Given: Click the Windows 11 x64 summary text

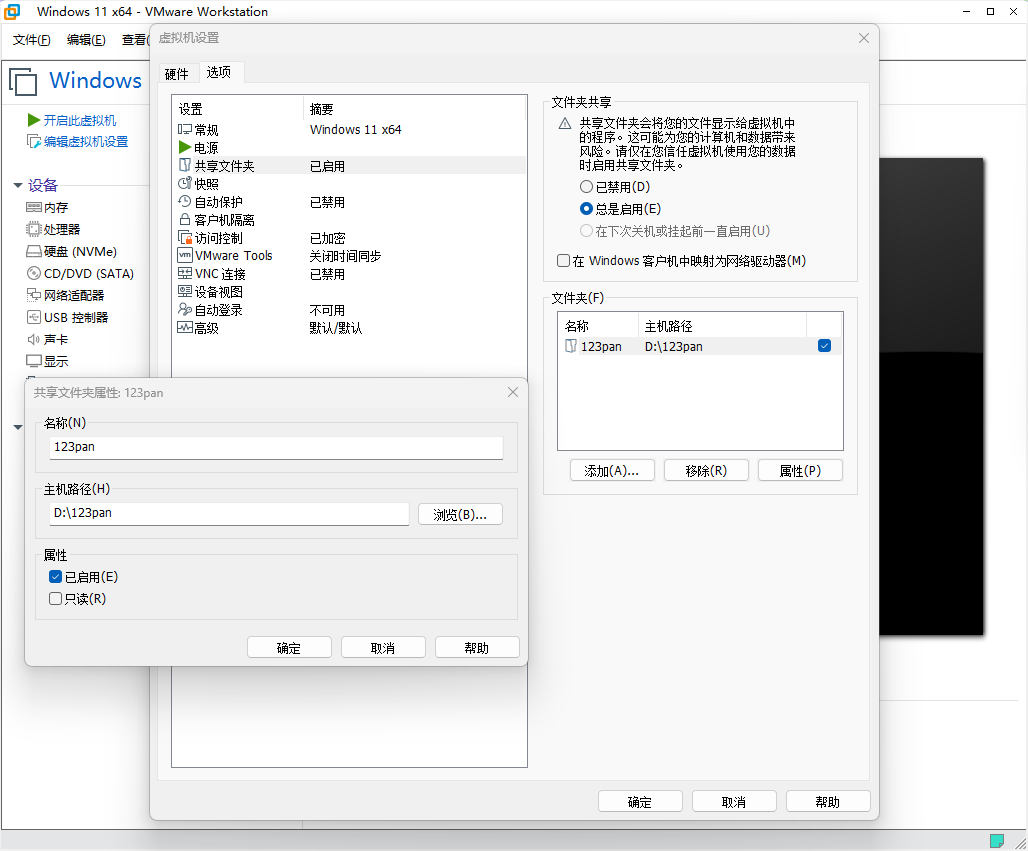Looking at the screenshot, I should [355, 130].
